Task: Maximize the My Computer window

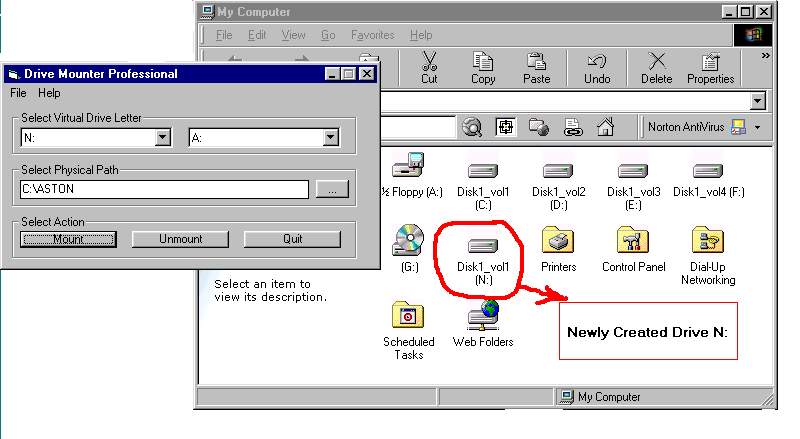Action: point(746,11)
